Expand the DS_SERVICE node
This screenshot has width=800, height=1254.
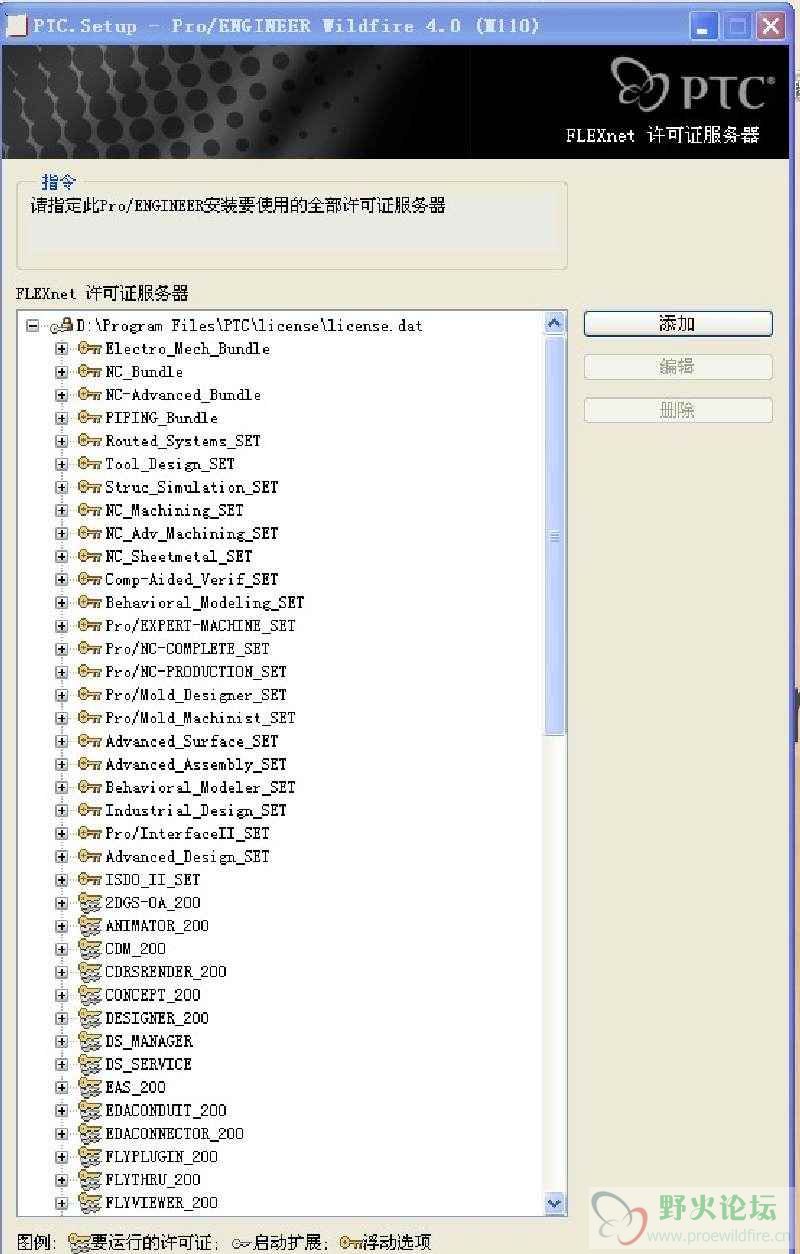point(61,1064)
